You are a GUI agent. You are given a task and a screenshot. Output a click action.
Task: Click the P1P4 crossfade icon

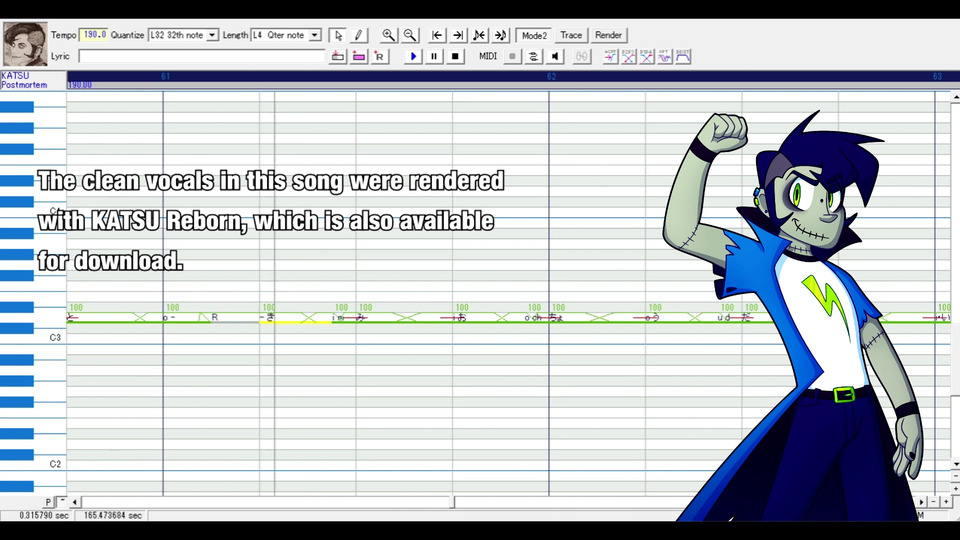pyautogui.click(x=647, y=56)
